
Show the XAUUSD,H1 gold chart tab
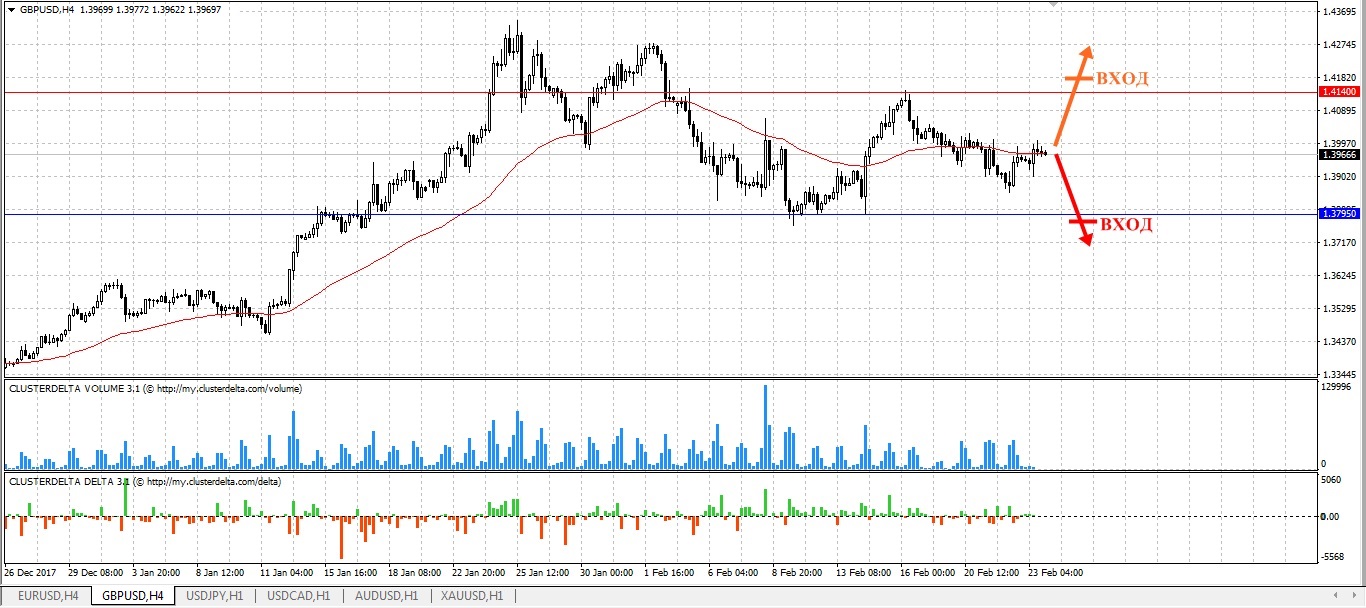tap(470, 596)
